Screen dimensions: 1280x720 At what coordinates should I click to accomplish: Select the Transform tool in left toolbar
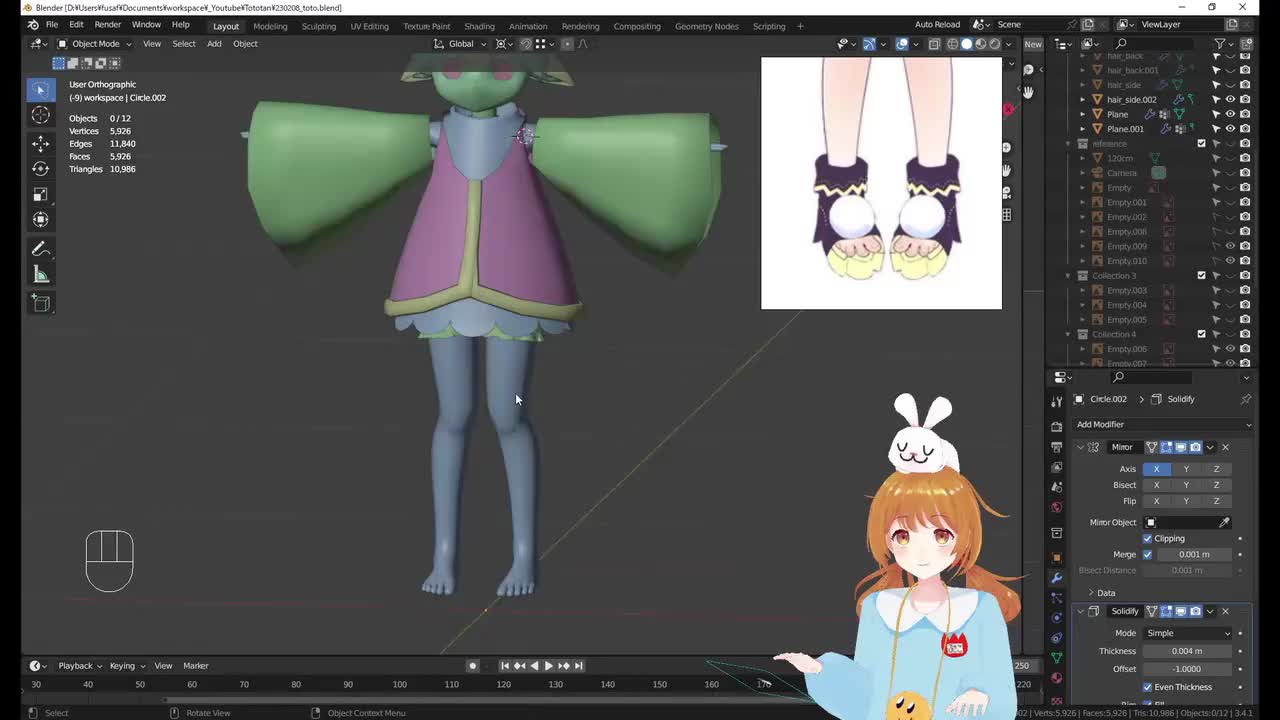click(x=40, y=220)
